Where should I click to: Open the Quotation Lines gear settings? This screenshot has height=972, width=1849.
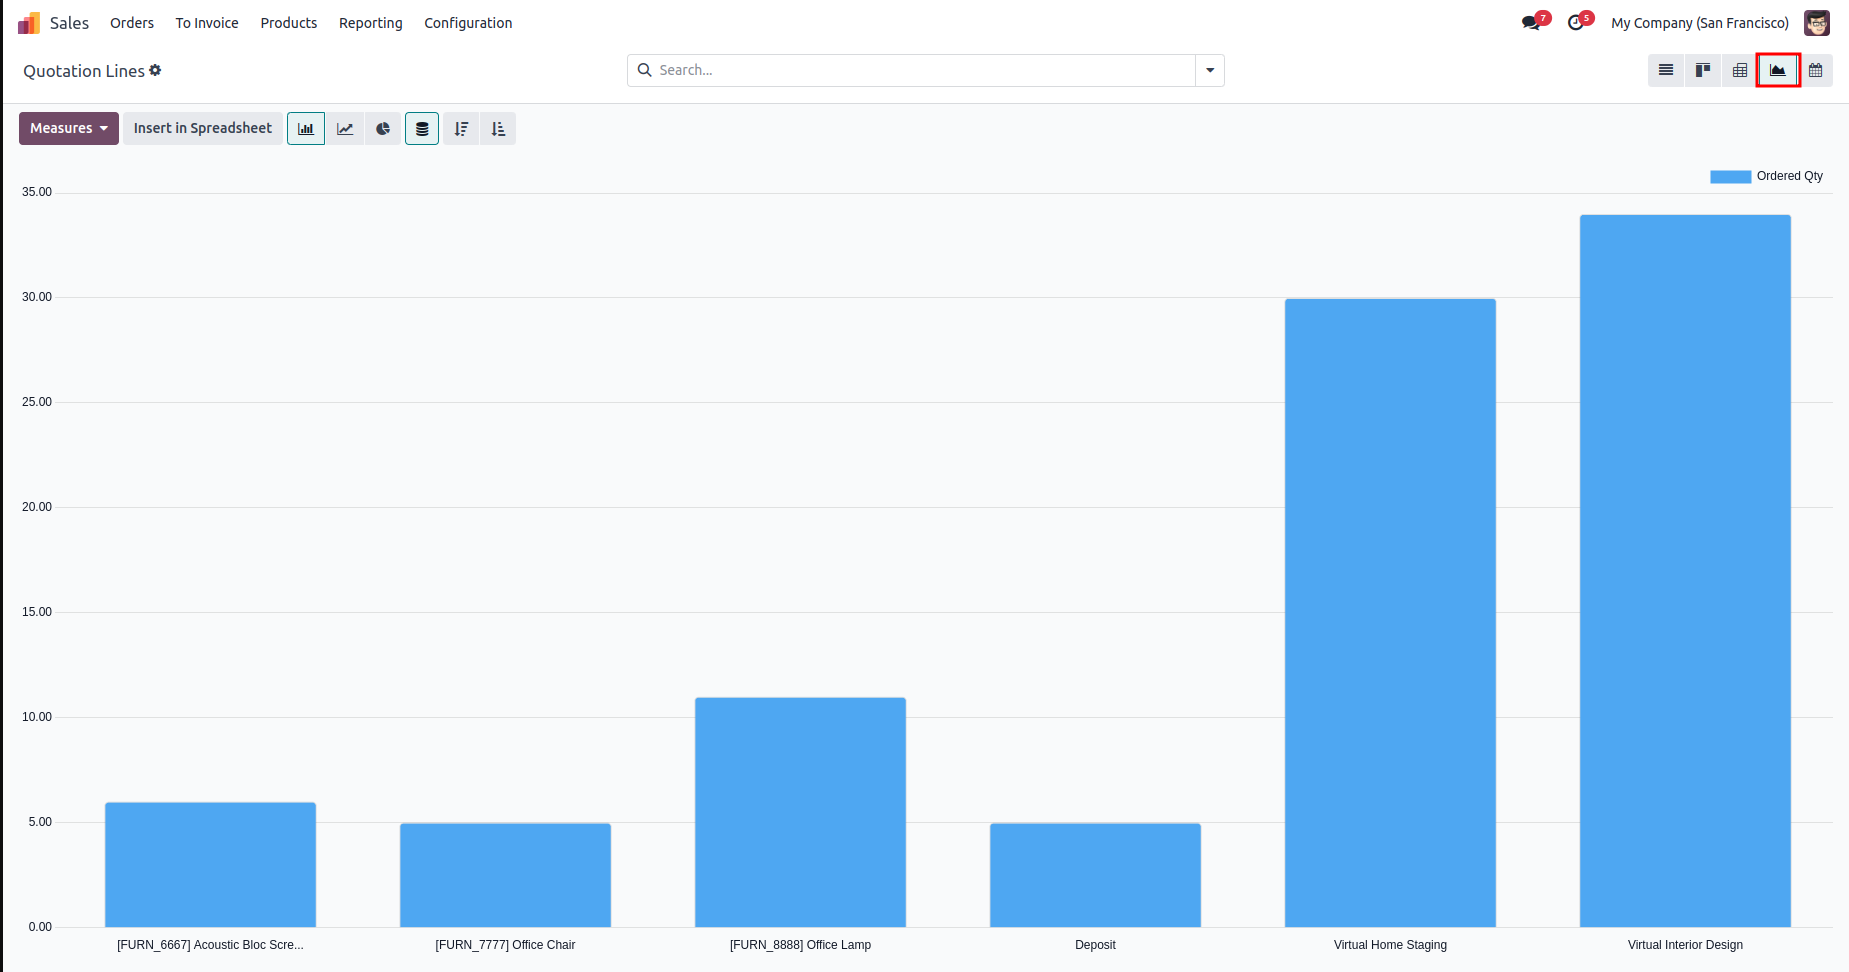(x=155, y=70)
